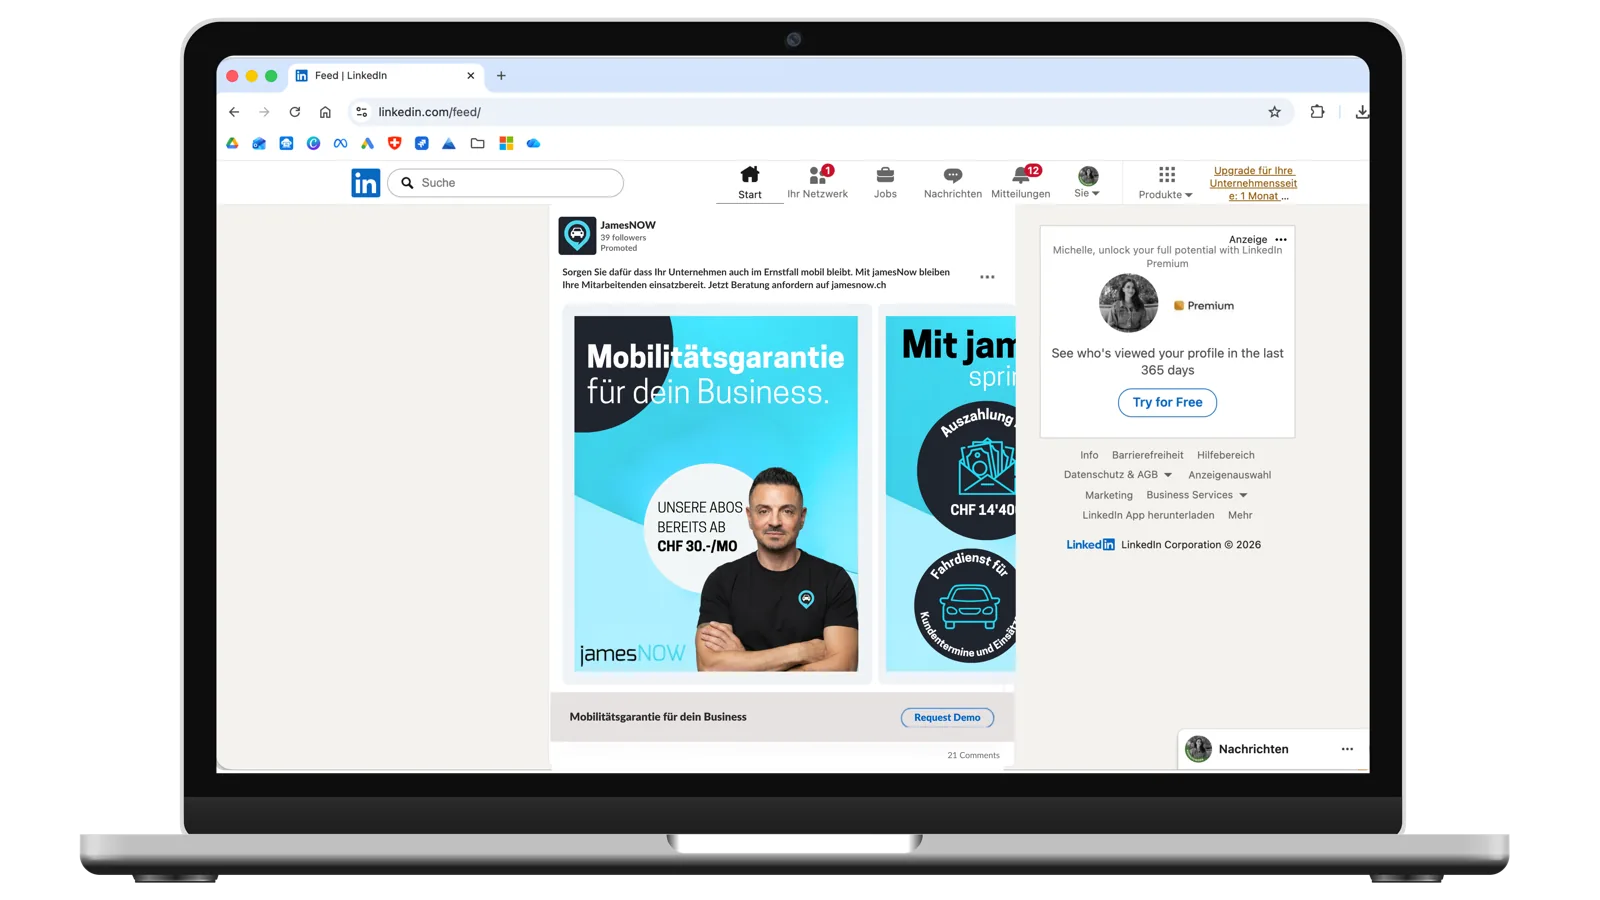
Task: Open JamesNOW post options menu
Action: (987, 277)
